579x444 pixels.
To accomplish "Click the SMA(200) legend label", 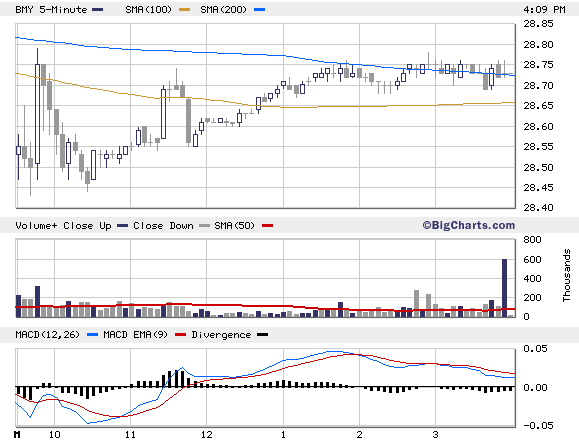I will pos(223,10).
